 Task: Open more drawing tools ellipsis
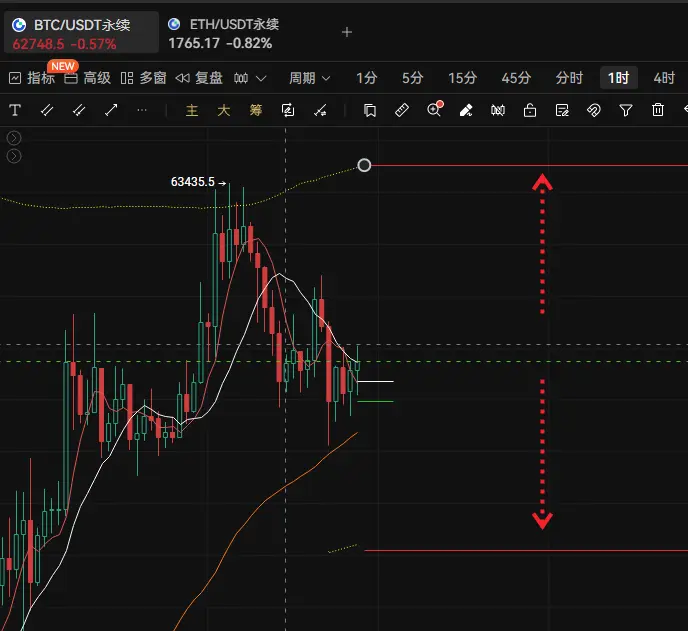pos(142,110)
